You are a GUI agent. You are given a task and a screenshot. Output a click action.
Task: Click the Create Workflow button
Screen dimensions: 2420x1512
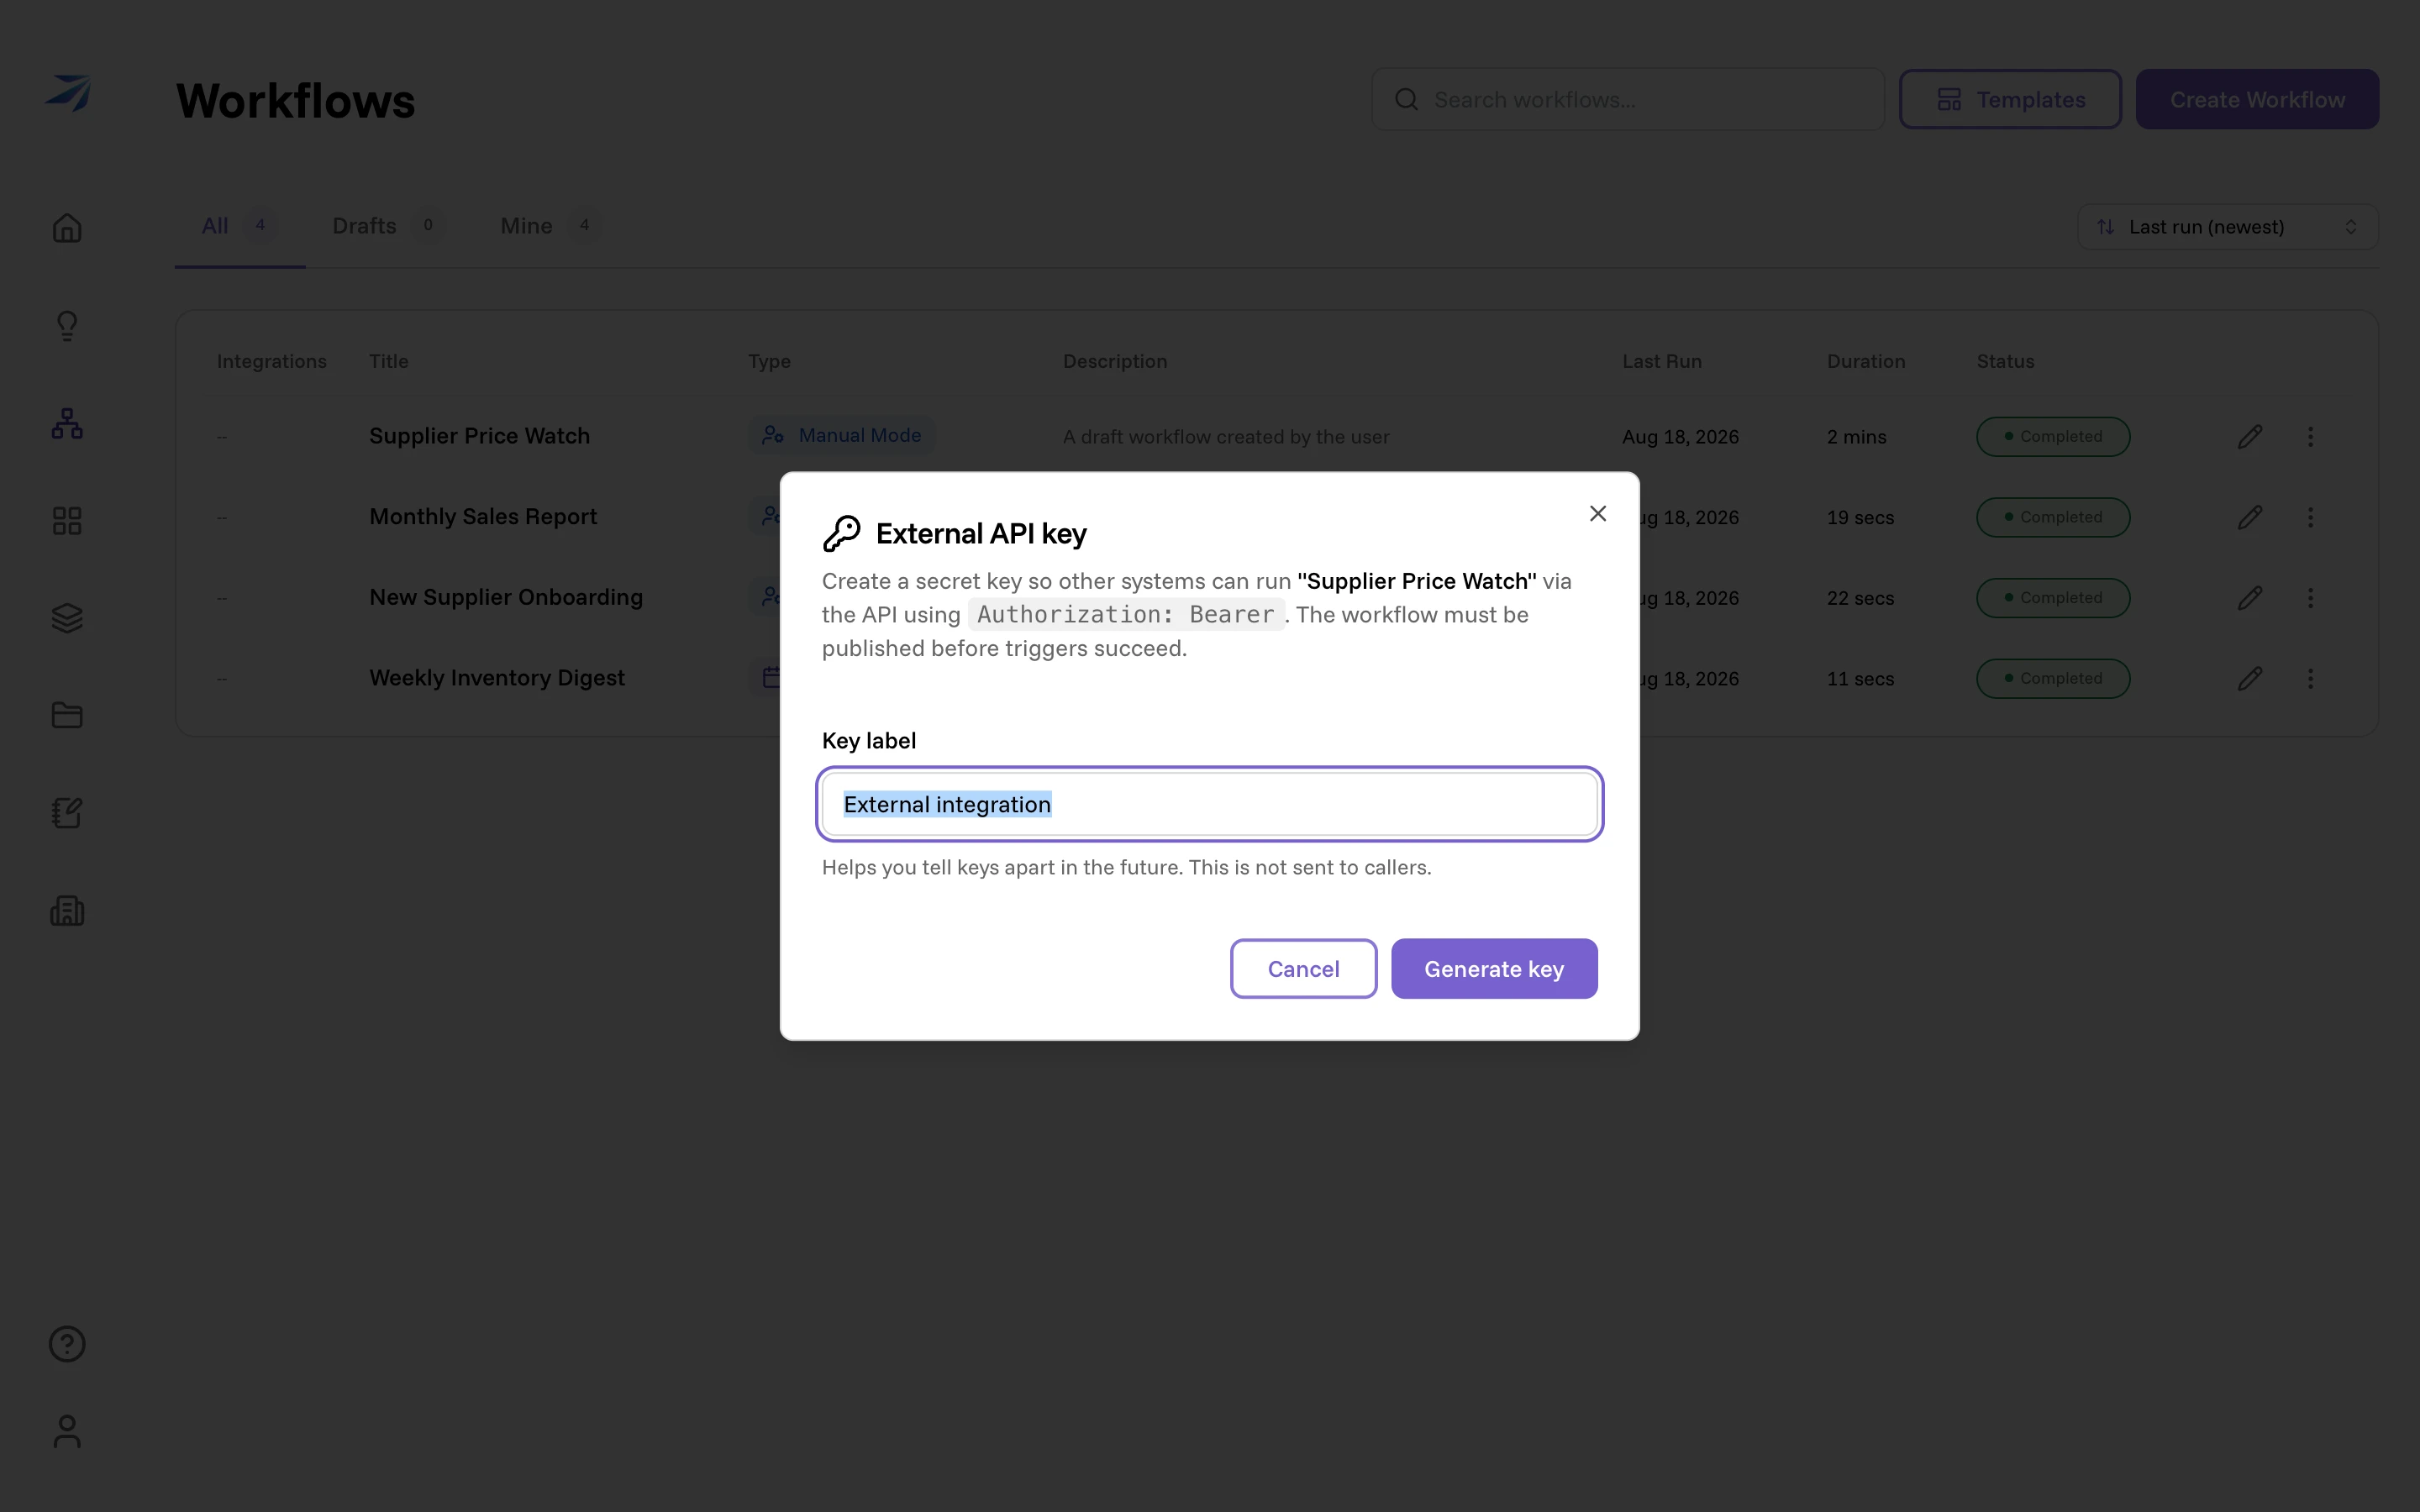(x=2257, y=99)
